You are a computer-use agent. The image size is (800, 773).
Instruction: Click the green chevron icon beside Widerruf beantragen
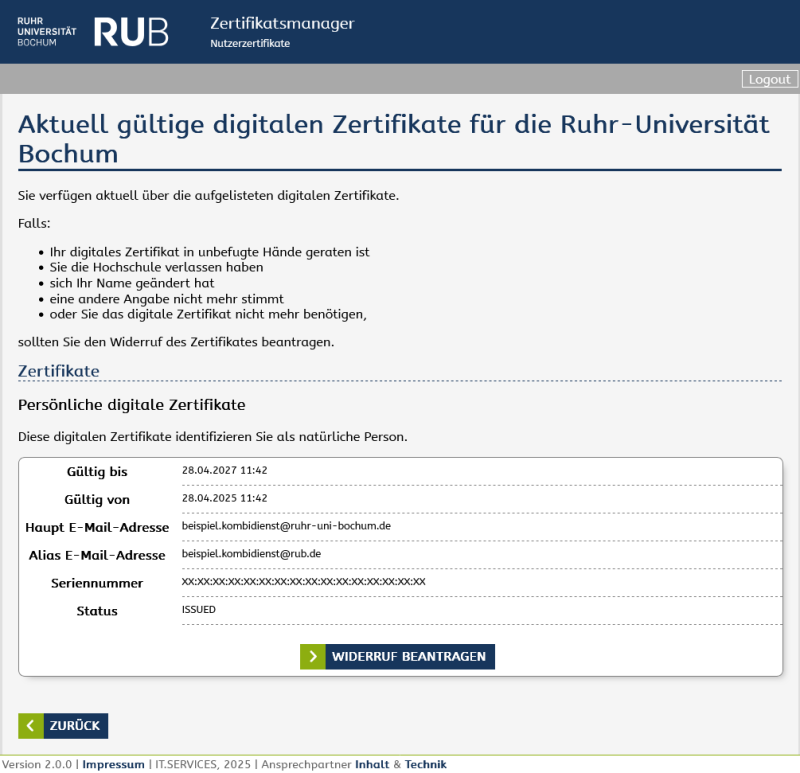pos(313,657)
